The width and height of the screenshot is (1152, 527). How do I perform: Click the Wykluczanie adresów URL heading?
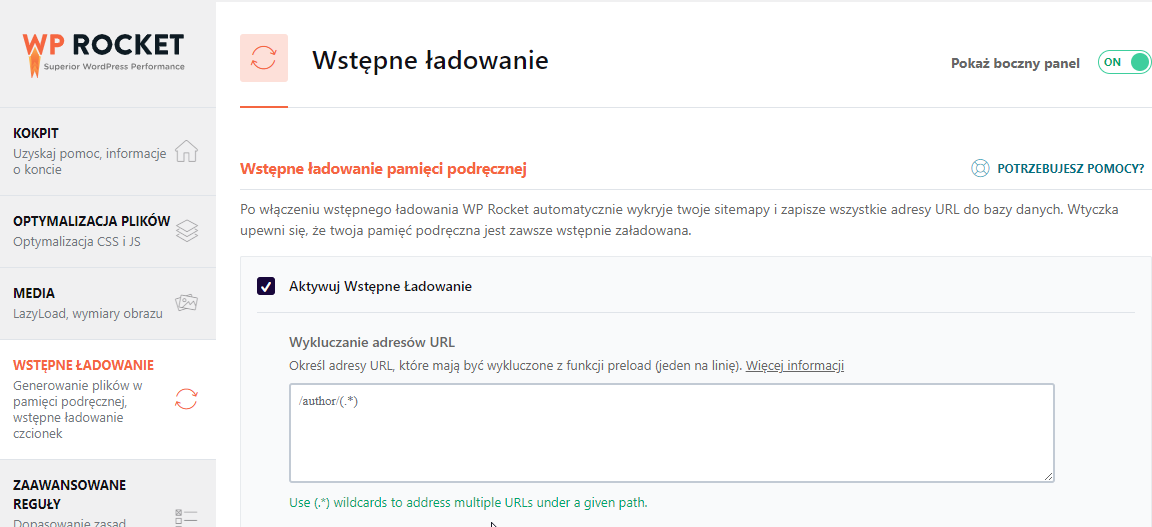pos(372,342)
